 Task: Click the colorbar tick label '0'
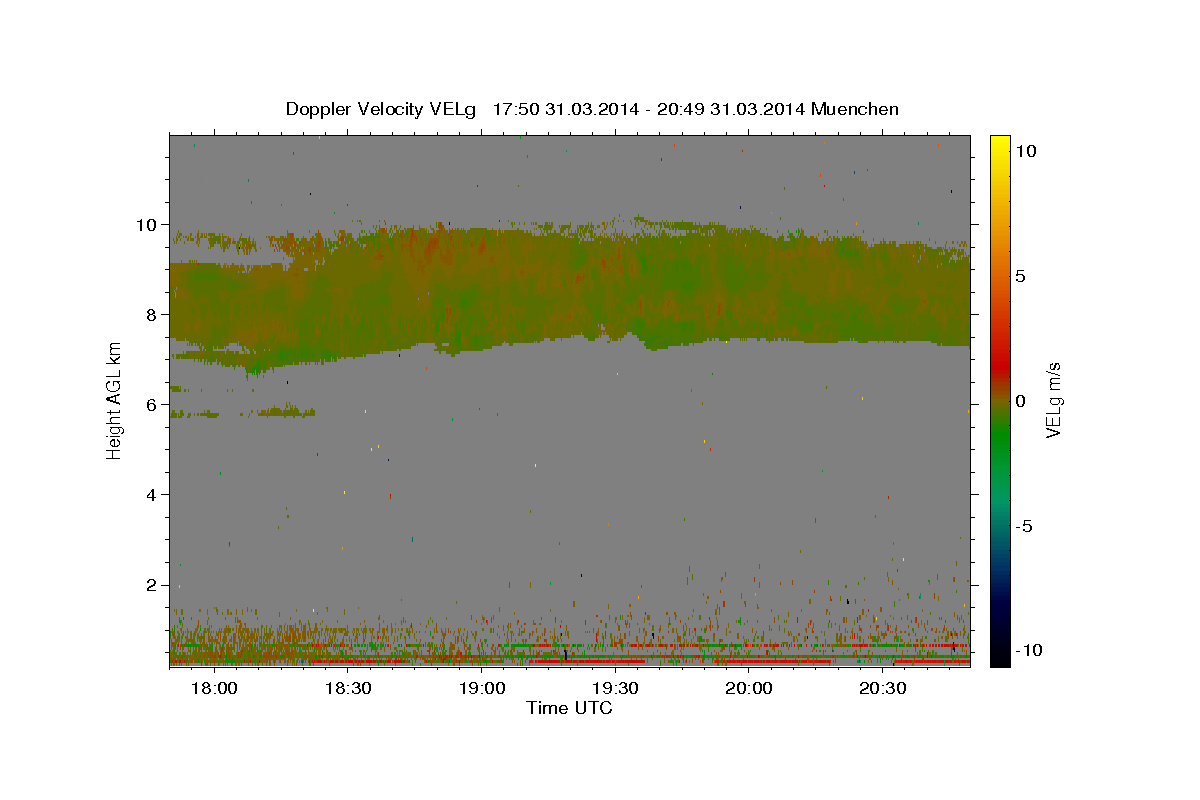point(1021,400)
